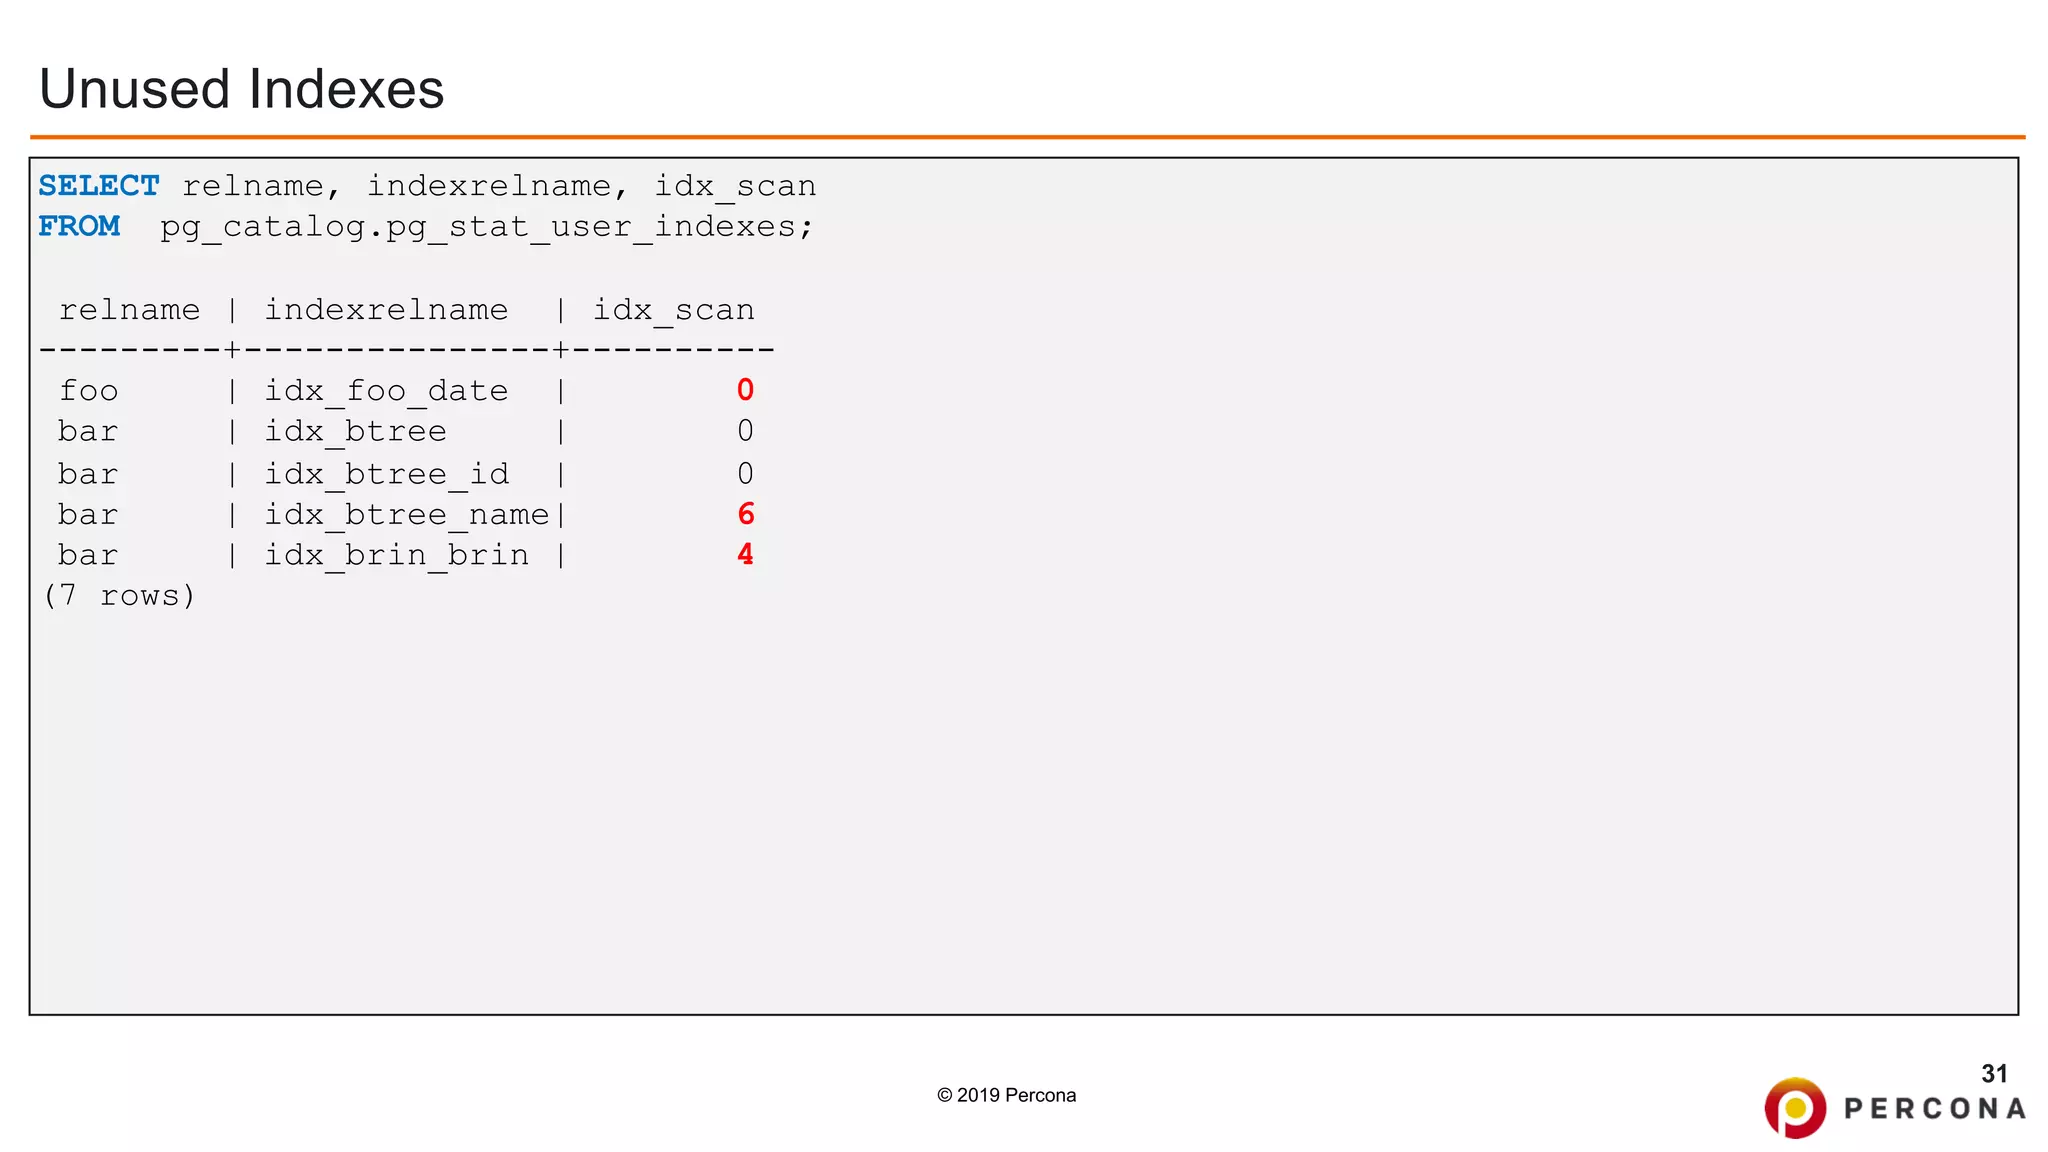2048x1152 pixels.
Task: Click the PERCONA wordmark text
Action: pos(1935,1109)
